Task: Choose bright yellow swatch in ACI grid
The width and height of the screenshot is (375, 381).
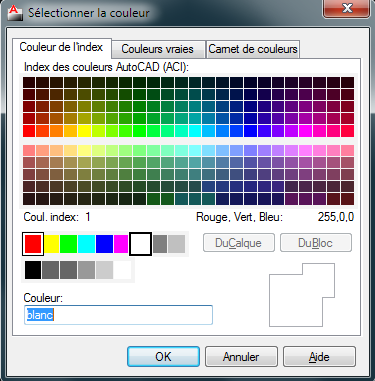Action: click(x=84, y=131)
